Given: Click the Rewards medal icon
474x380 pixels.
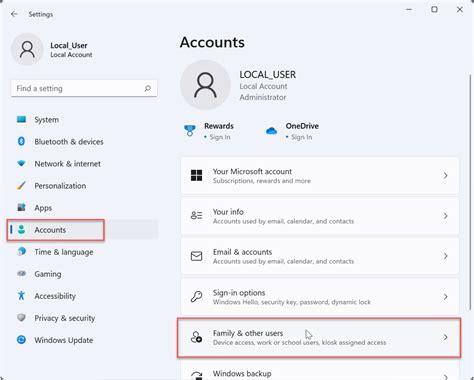Looking at the screenshot, I should 190,130.
